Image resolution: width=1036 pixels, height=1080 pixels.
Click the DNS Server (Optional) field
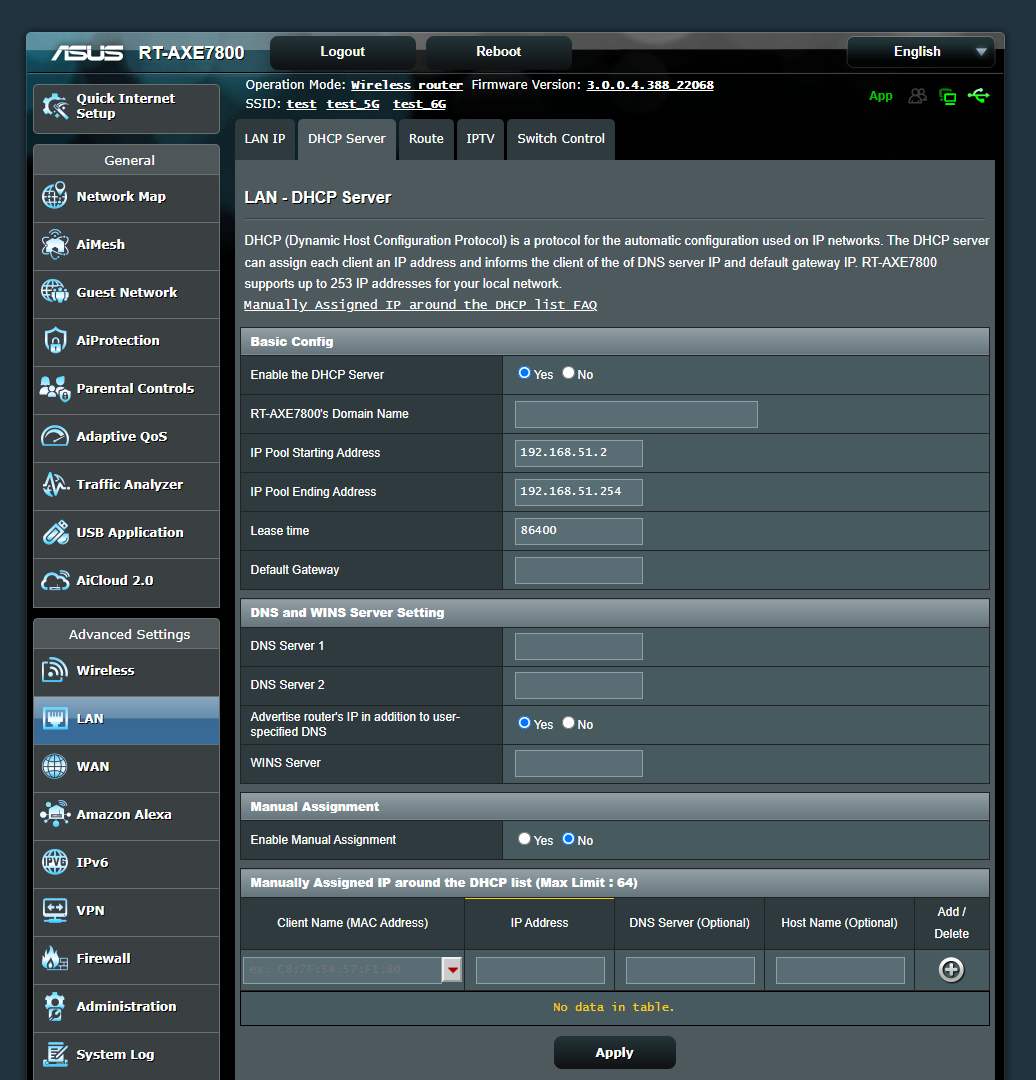point(690,970)
